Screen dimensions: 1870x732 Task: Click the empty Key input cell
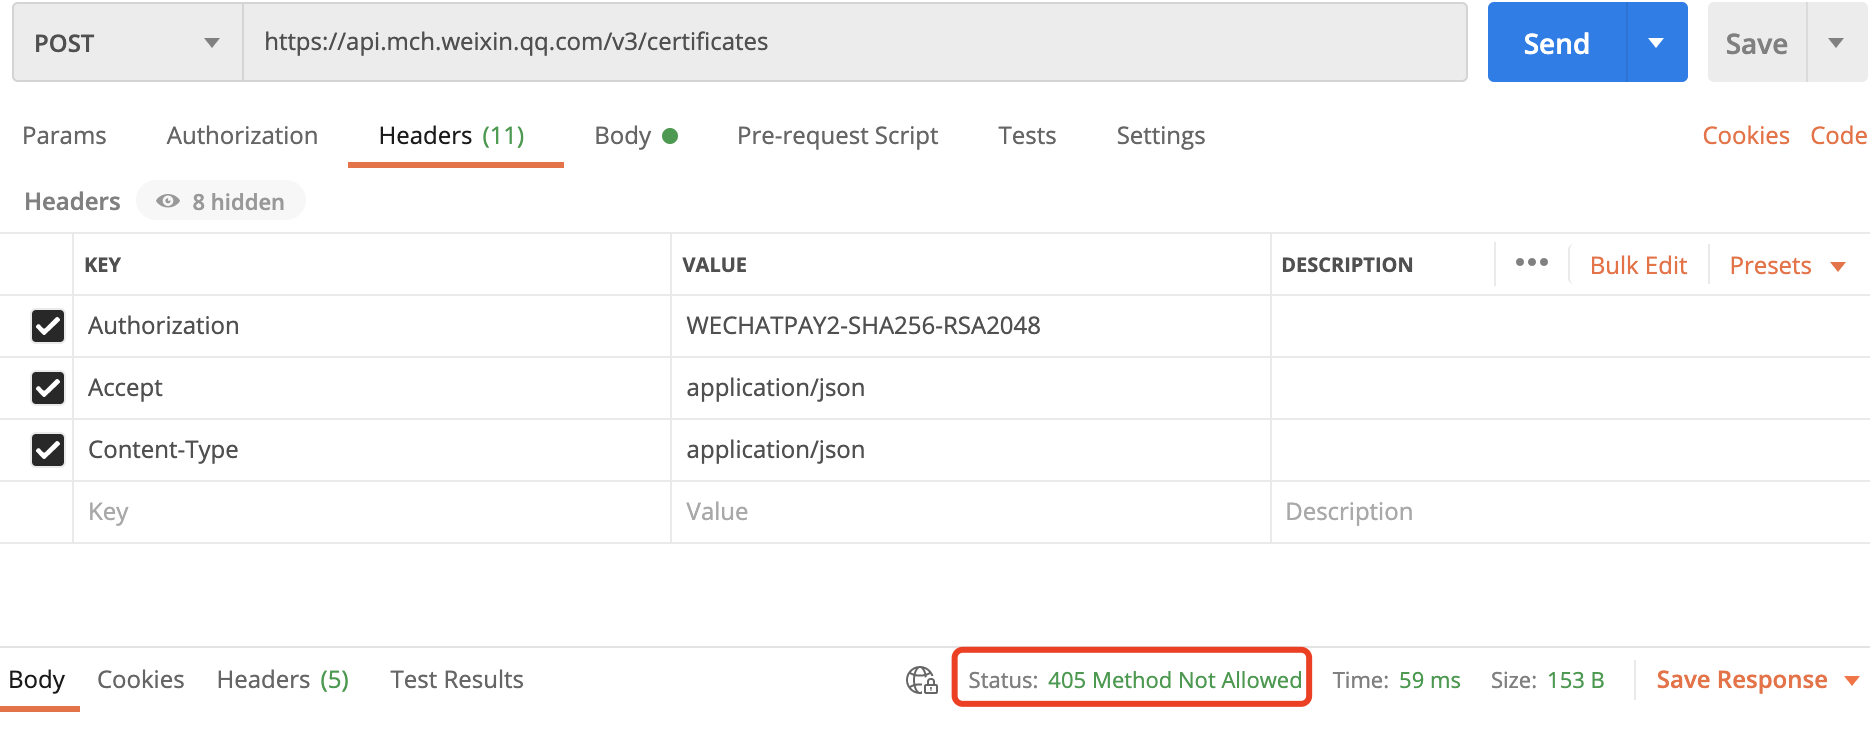(371, 512)
